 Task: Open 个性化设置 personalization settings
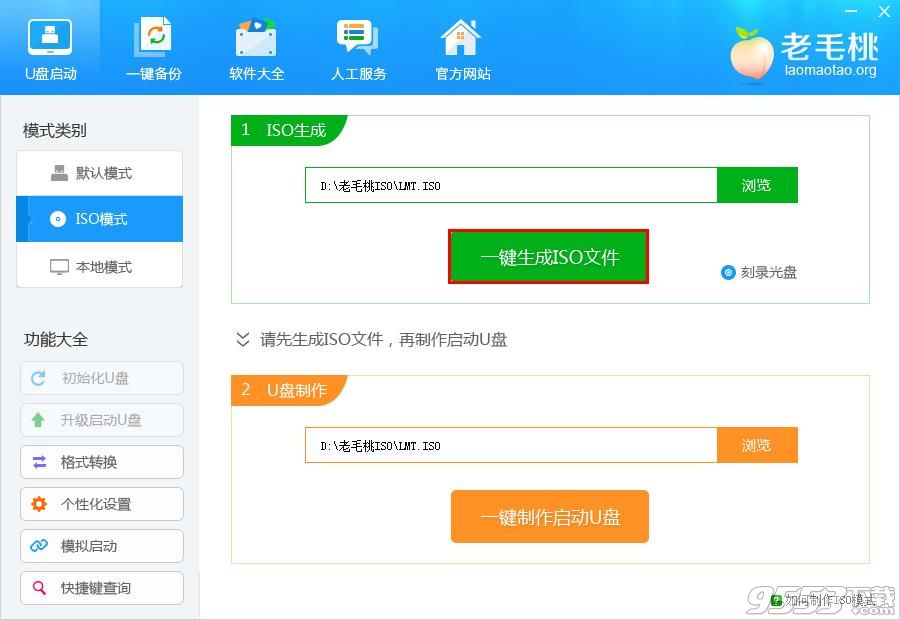(x=101, y=504)
